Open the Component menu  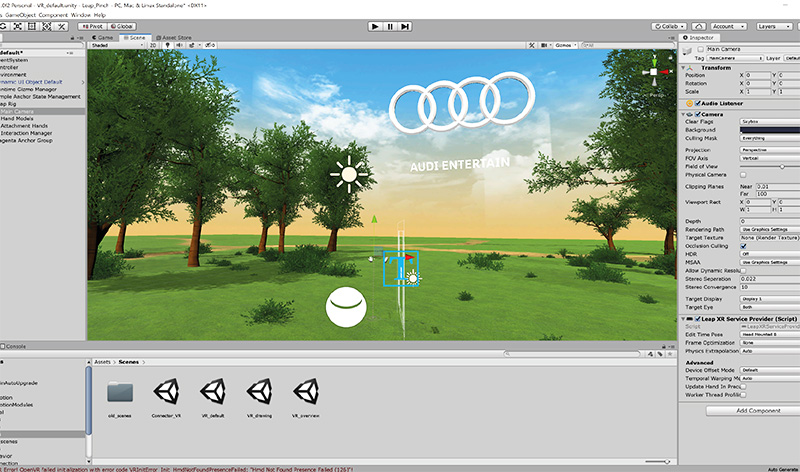(x=53, y=15)
